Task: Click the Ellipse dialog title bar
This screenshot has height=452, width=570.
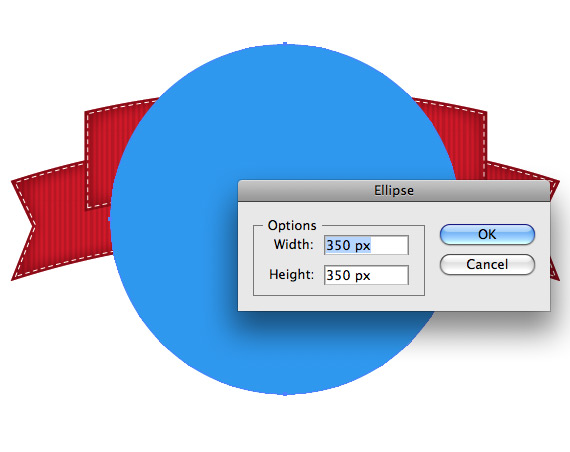Action: click(394, 191)
